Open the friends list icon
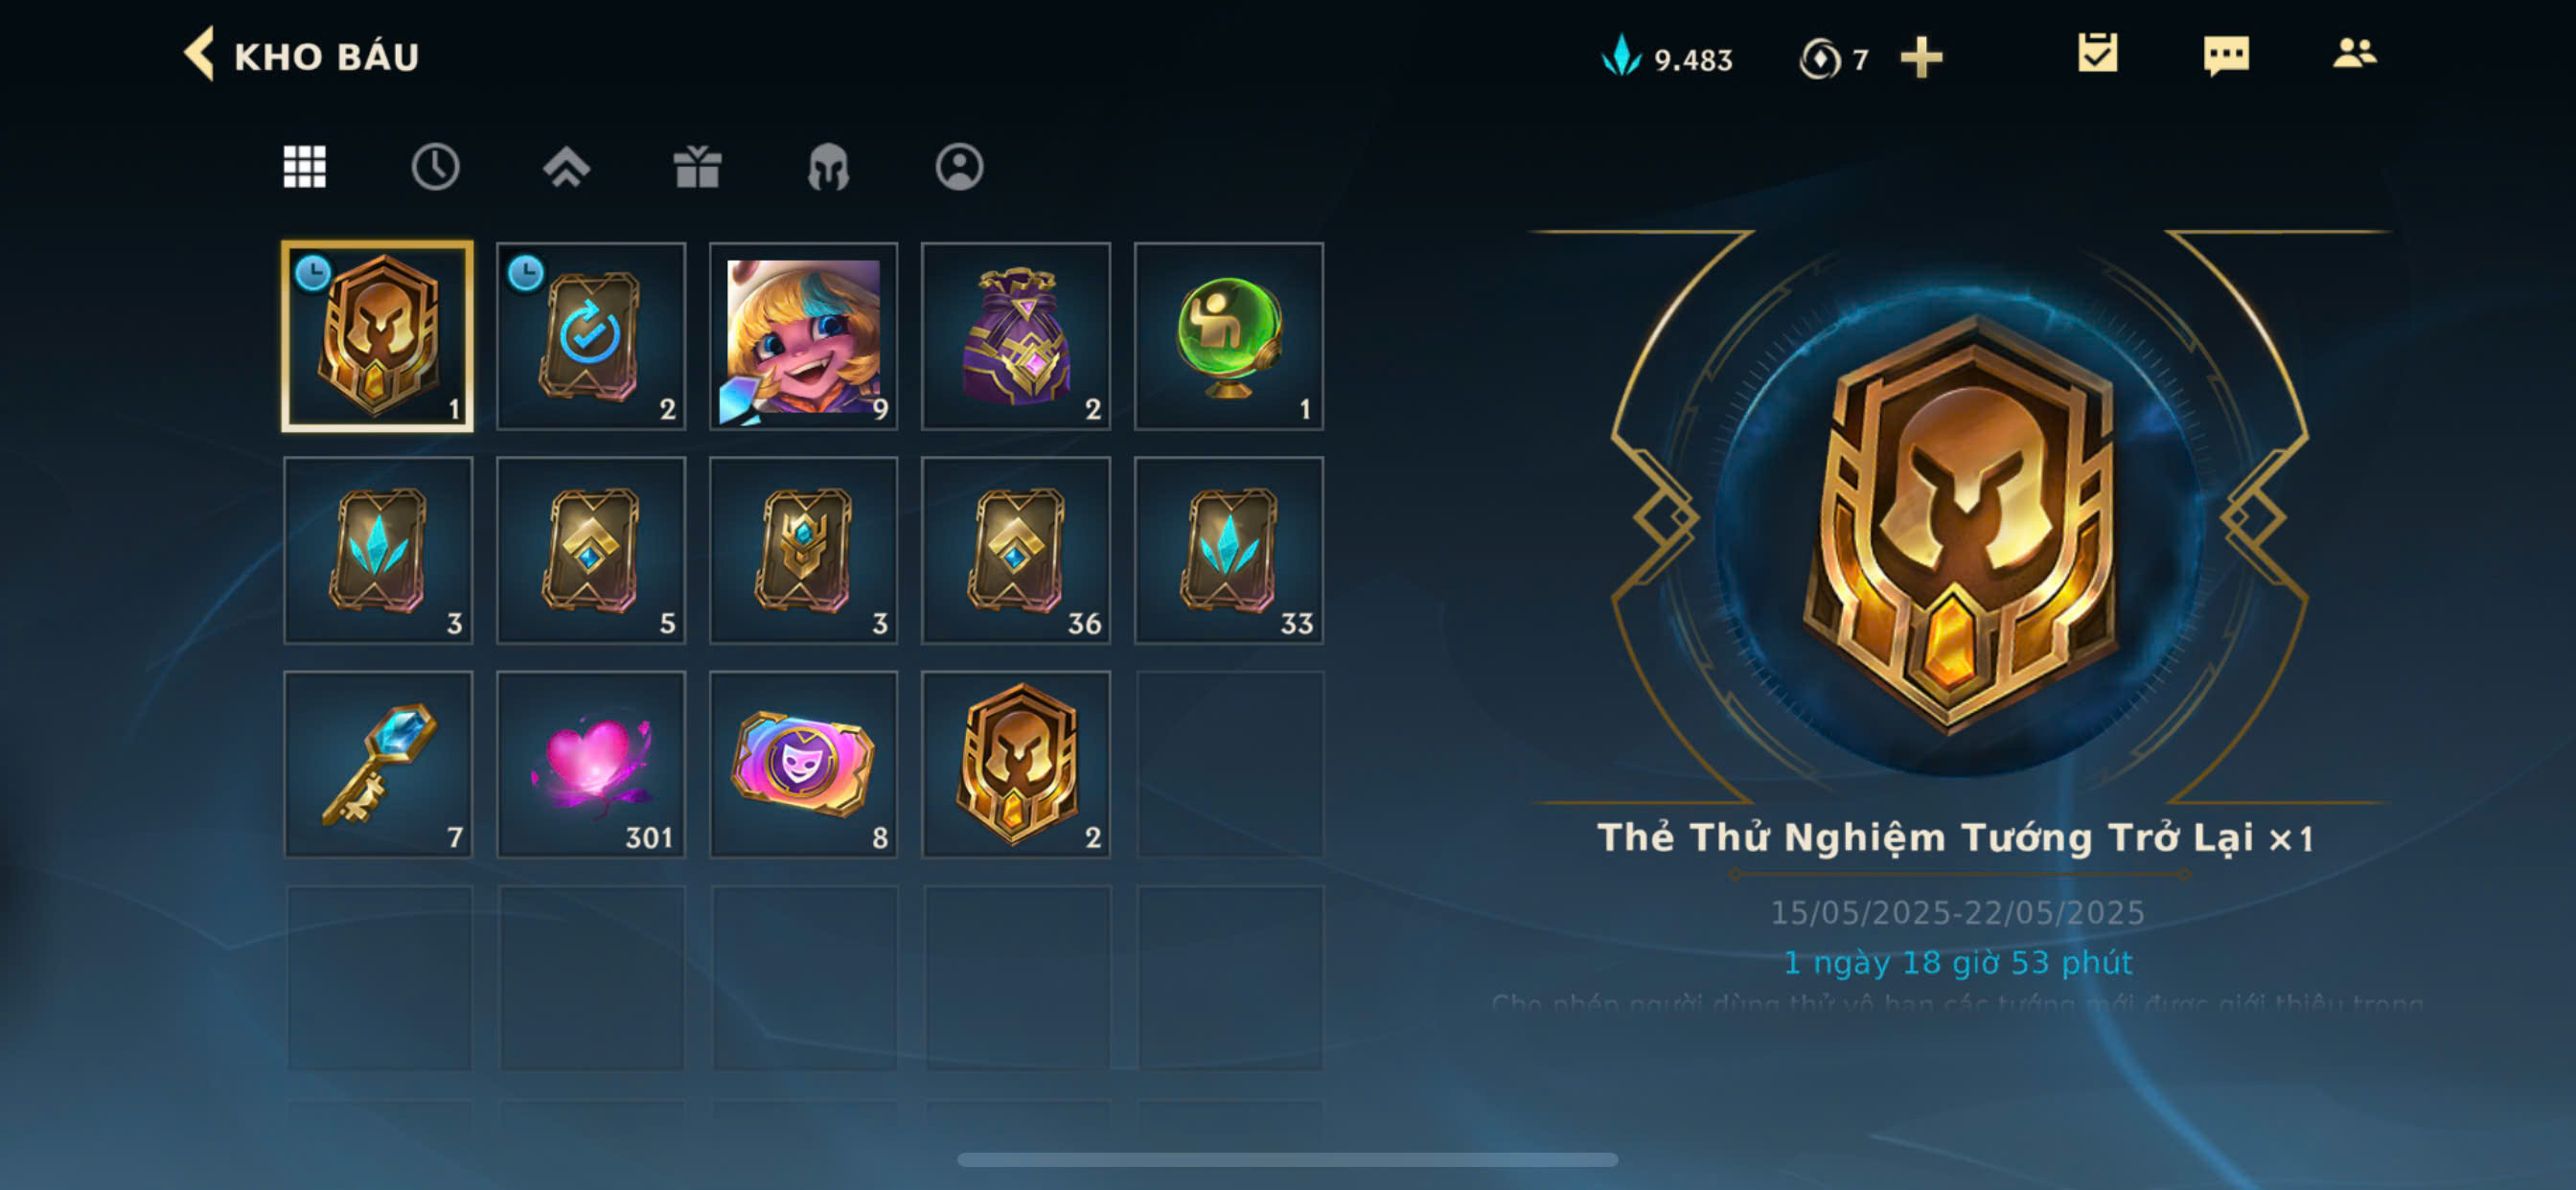 tap(2354, 53)
